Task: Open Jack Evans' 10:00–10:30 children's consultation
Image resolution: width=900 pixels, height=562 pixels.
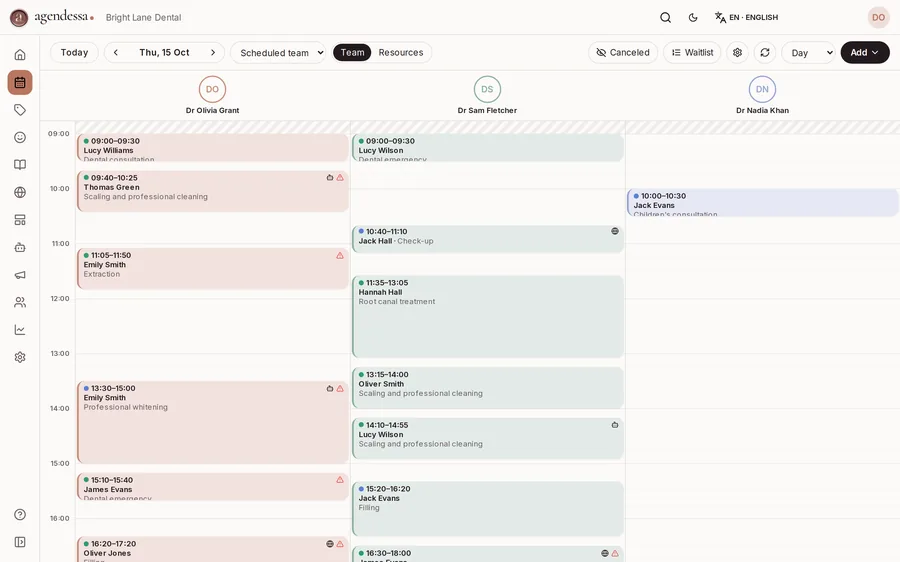Action: pyautogui.click(x=763, y=203)
